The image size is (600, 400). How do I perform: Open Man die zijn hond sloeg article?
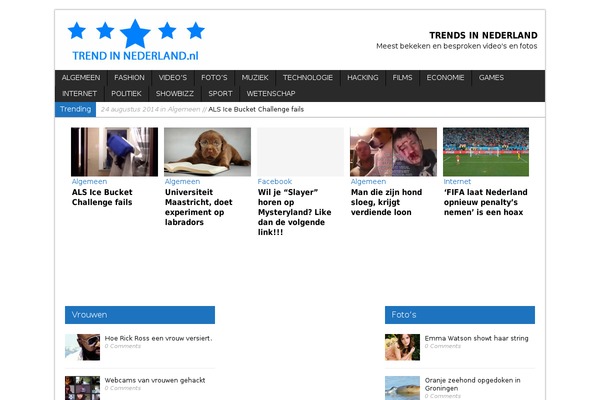[386, 202]
